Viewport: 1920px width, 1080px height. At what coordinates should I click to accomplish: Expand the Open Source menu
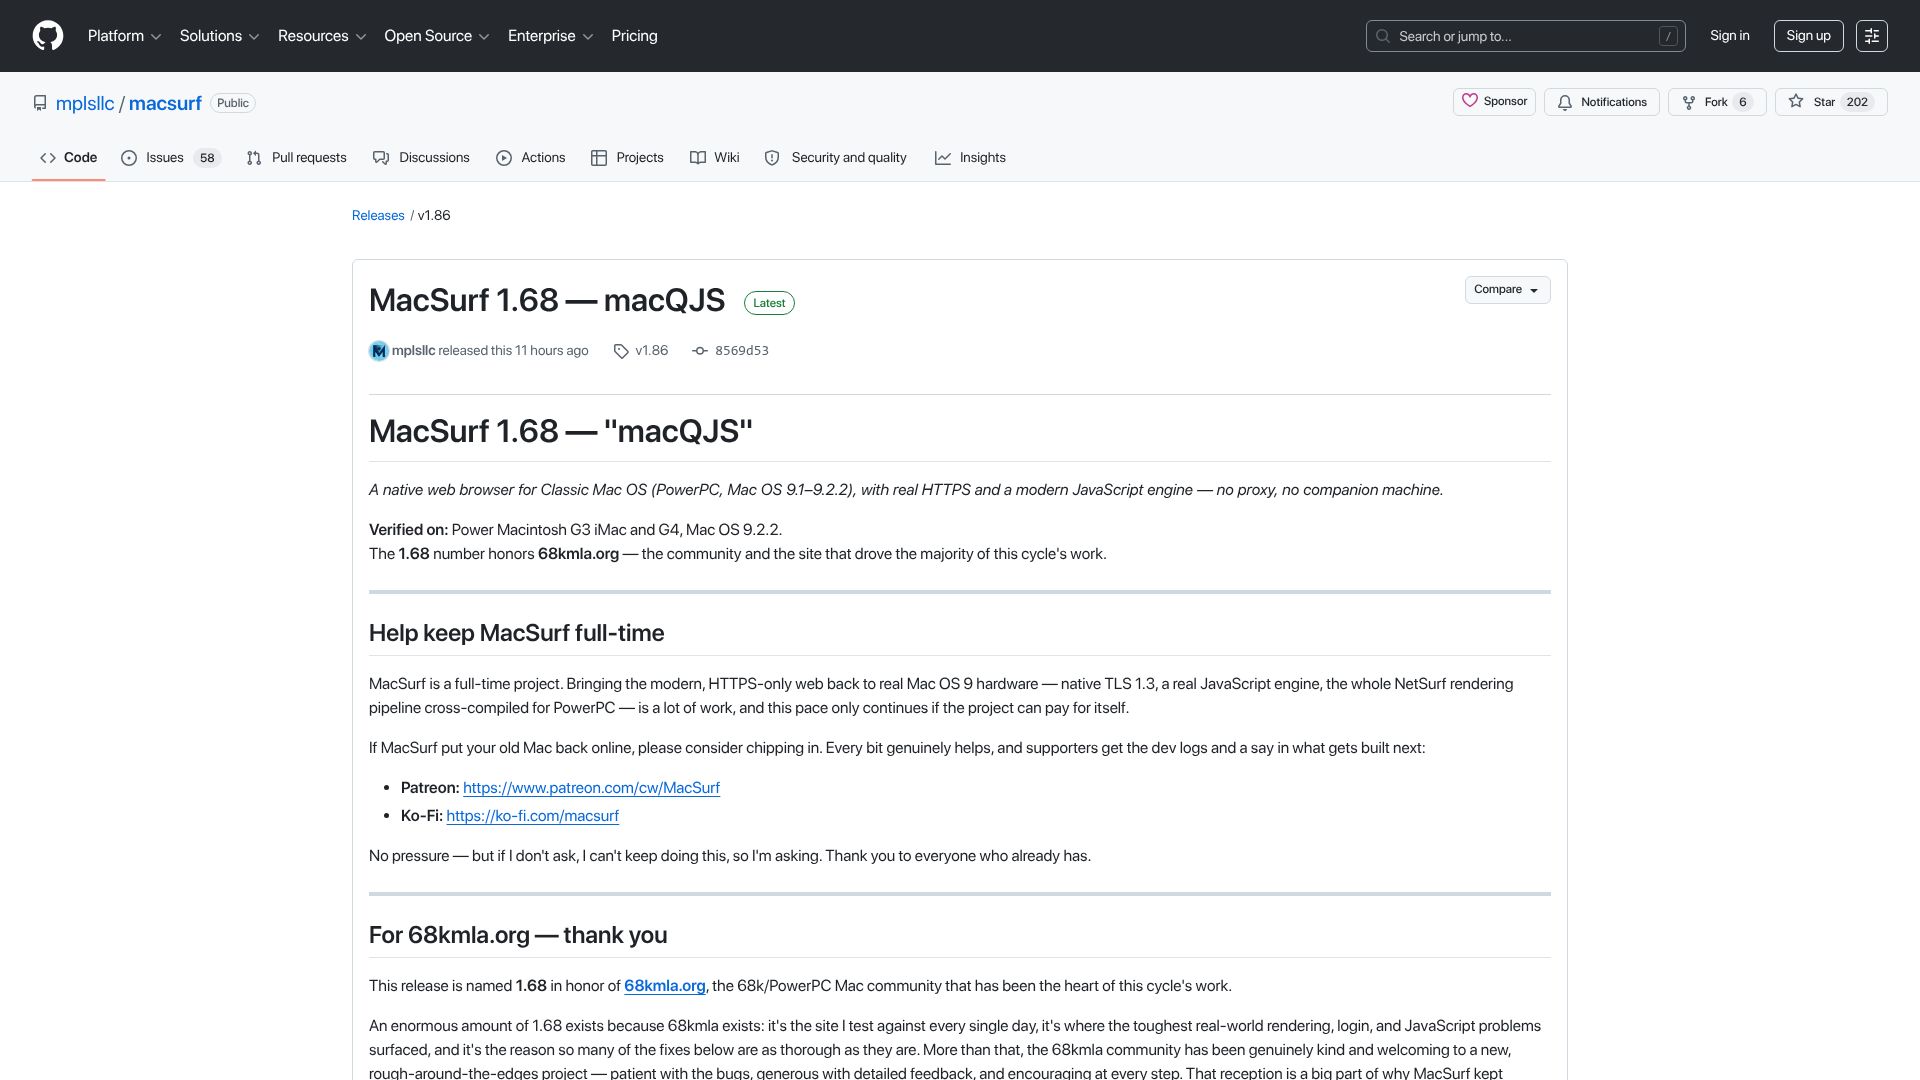tap(437, 36)
